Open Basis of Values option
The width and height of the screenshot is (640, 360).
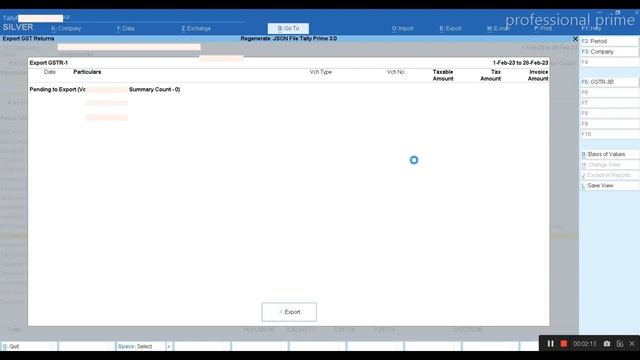(x=609, y=154)
